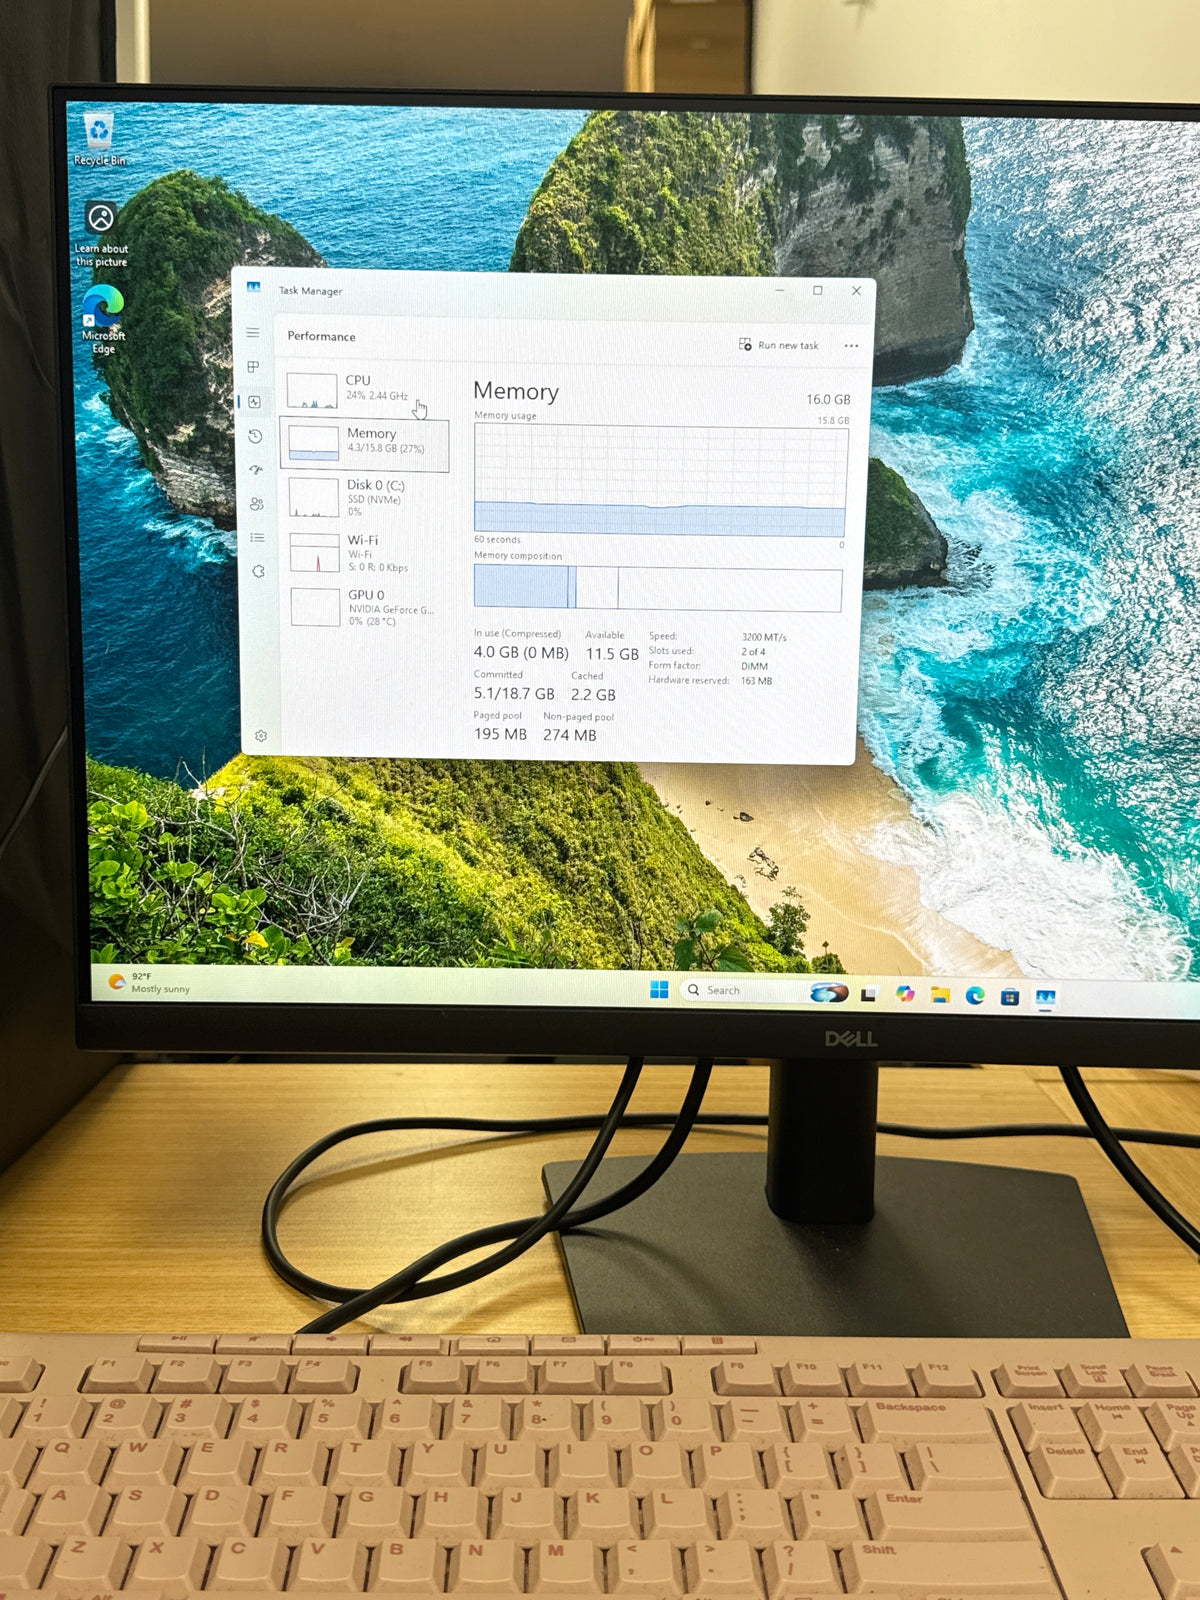Open the weather widget showing Mostly sunny
Screen dimensions: 1200x1600
pos(148,983)
